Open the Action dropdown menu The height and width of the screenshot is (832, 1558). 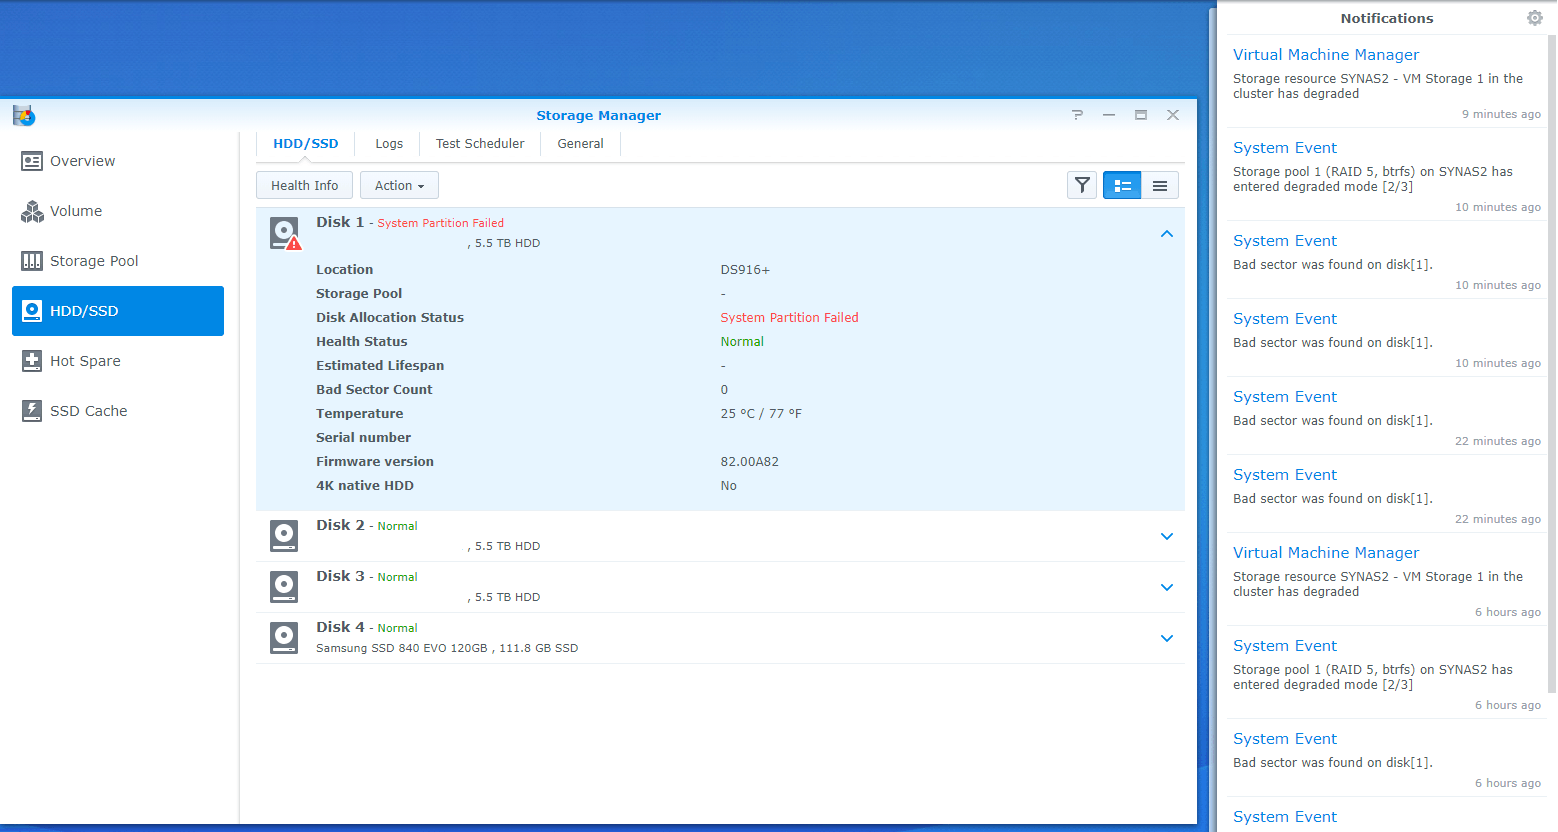[399, 185]
